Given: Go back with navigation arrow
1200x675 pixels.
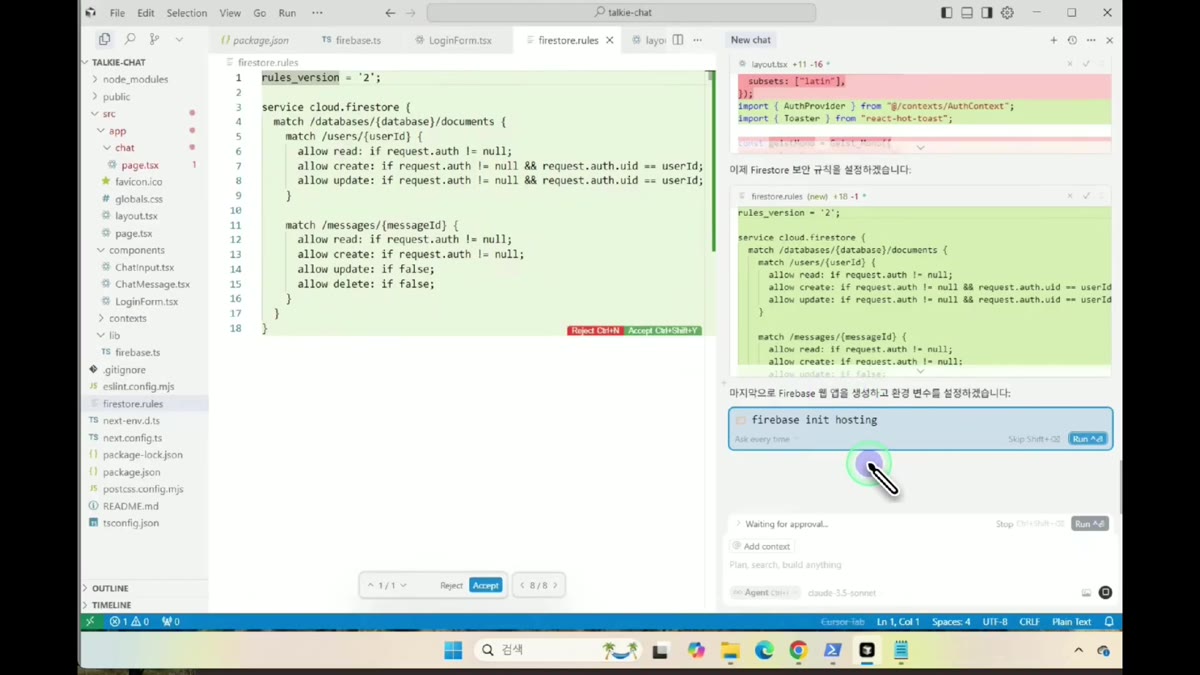Looking at the screenshot, I should click(x=390, y=13).
